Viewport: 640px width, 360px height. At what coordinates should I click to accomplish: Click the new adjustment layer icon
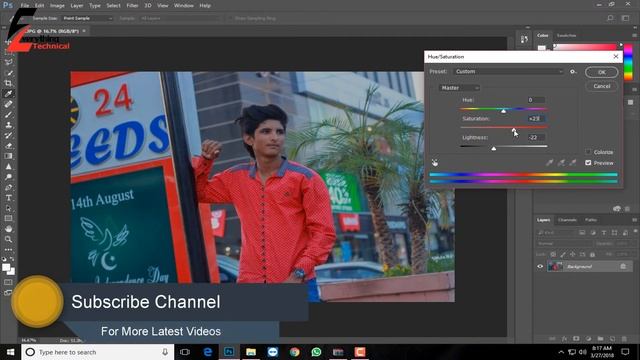click(x=588, y=339)
